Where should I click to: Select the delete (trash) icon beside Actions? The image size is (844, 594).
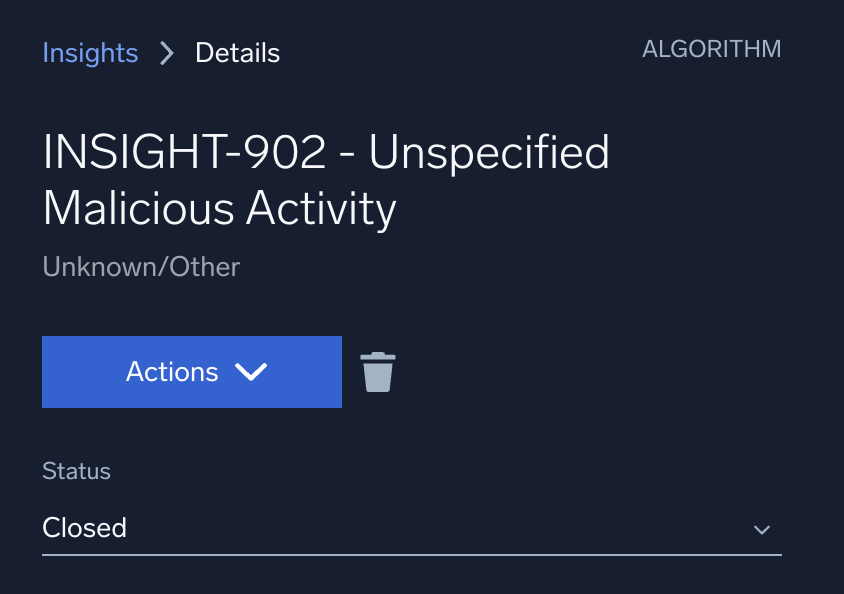click(377, 371)
